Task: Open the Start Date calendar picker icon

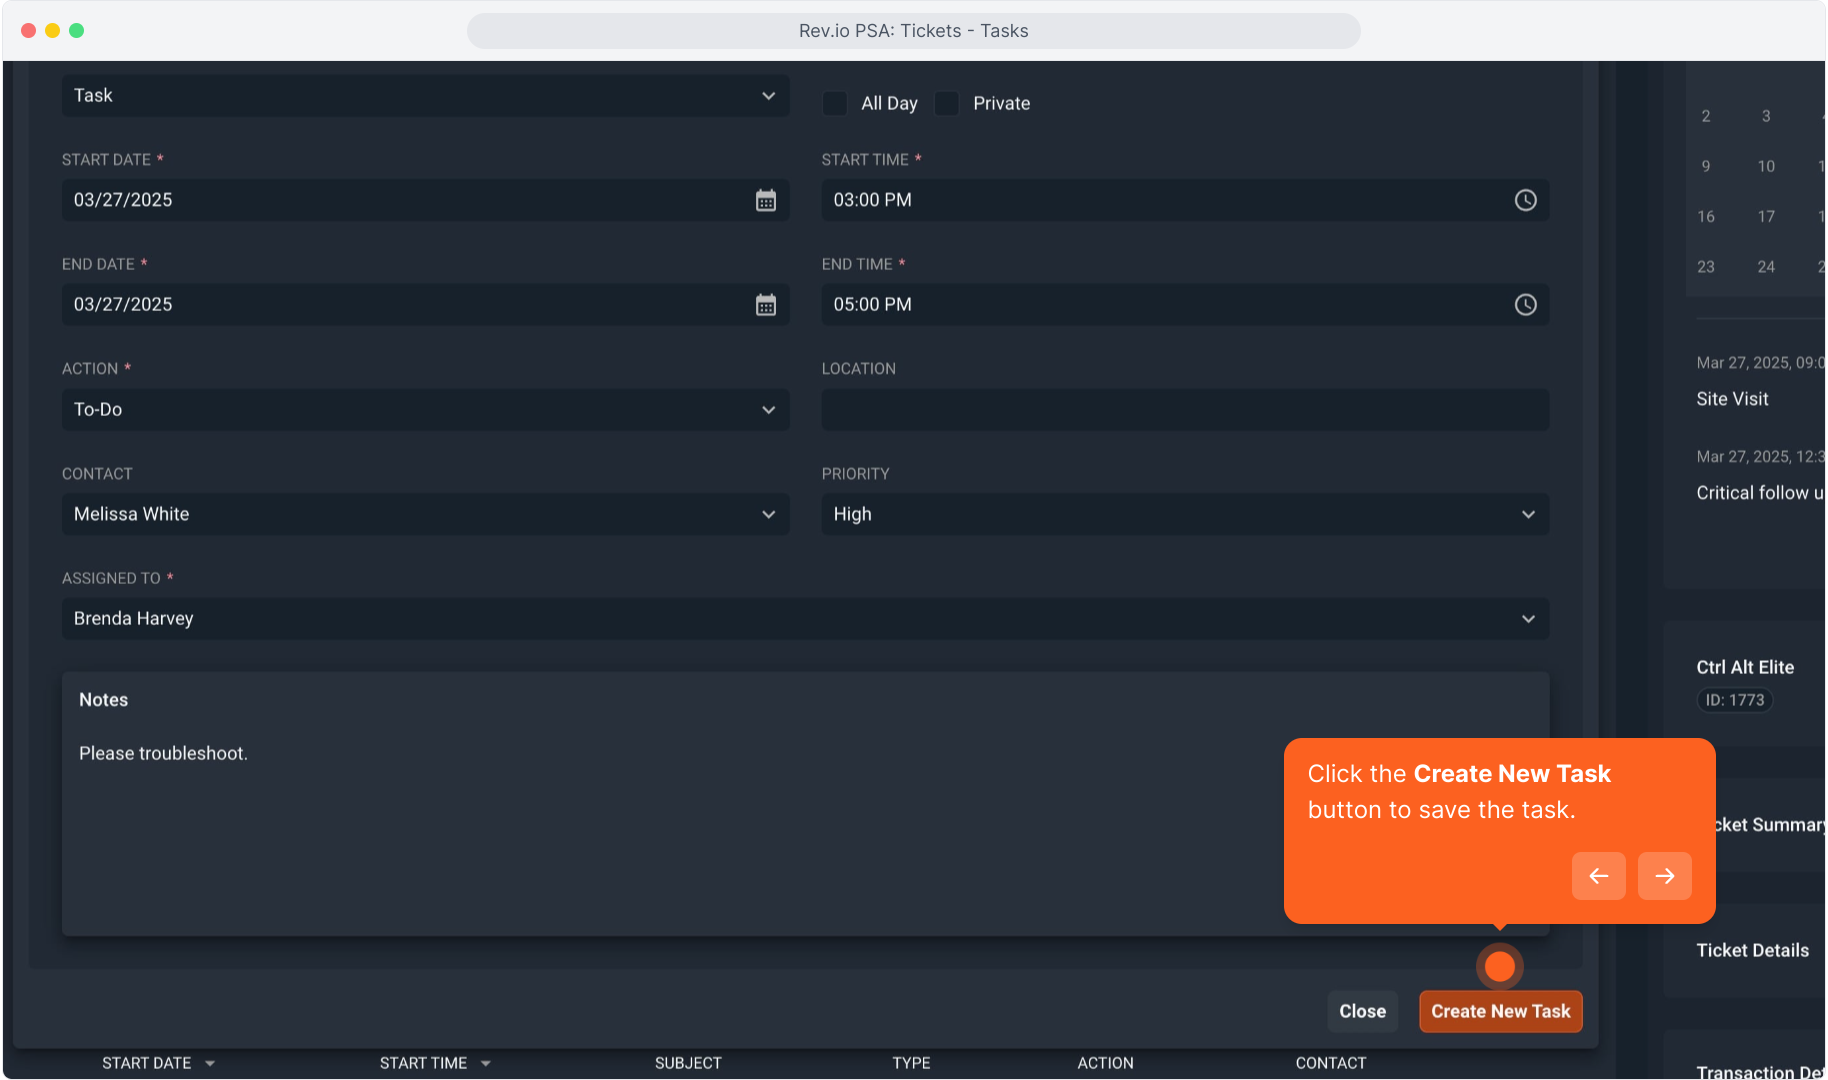Action: (x=765, y=201)
